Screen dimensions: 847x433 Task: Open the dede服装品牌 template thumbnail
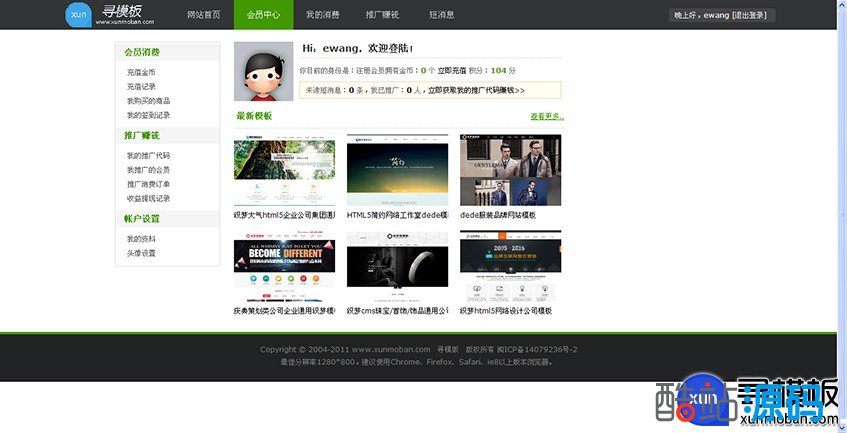[510, 169]
